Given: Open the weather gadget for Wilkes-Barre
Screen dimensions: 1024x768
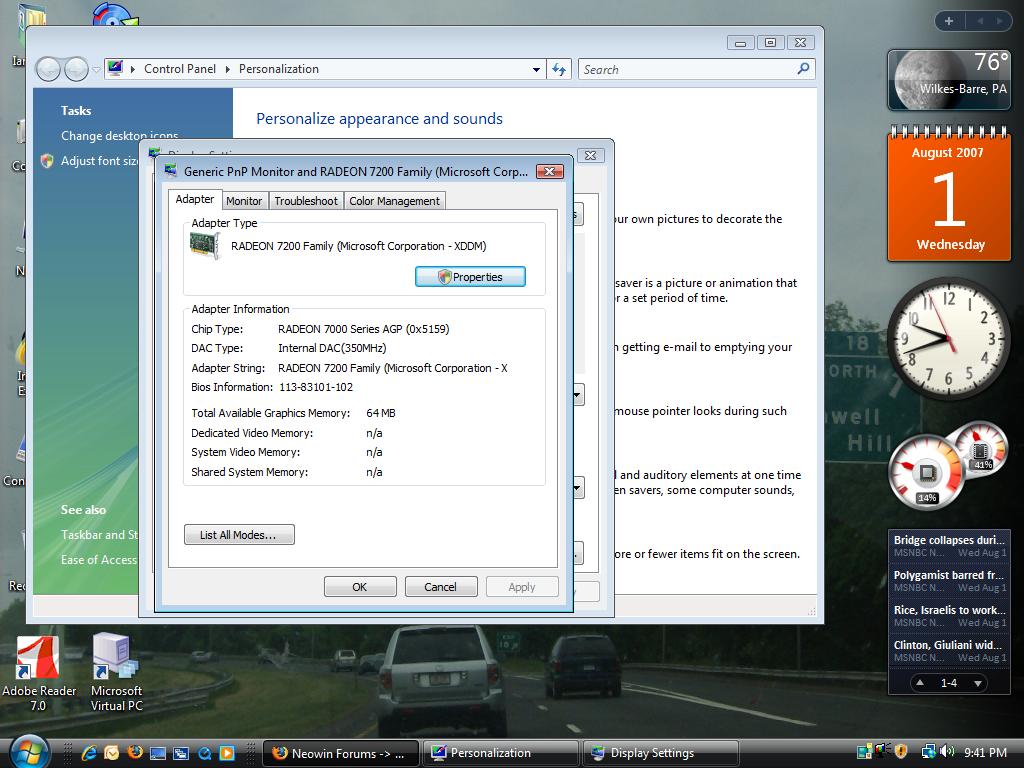Looking at the screenshot, I should click(x=948, y=80).
